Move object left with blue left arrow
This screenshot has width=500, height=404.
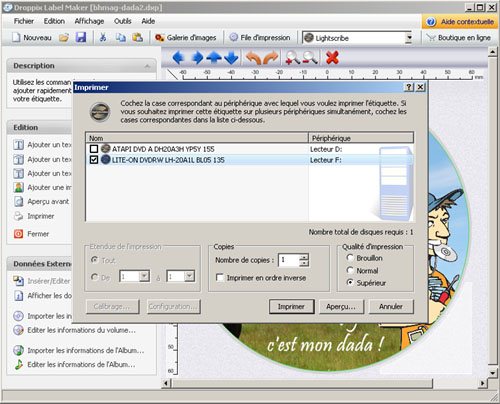(178, 58)
